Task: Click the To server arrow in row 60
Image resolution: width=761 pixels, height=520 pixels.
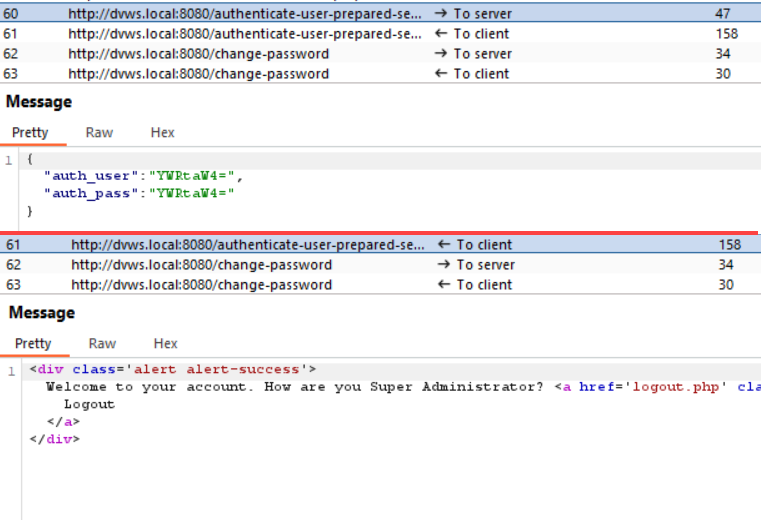Action: [x=441, y=13]
